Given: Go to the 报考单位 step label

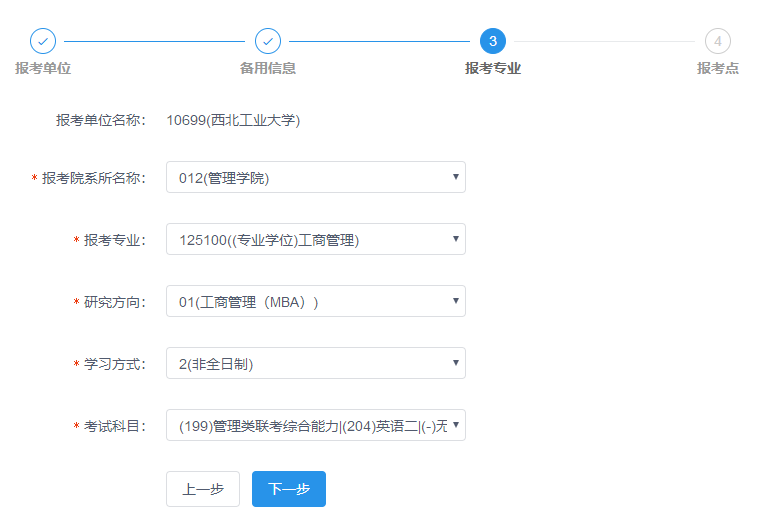Looking at the screenshot, I should click(x=43, y=68).
